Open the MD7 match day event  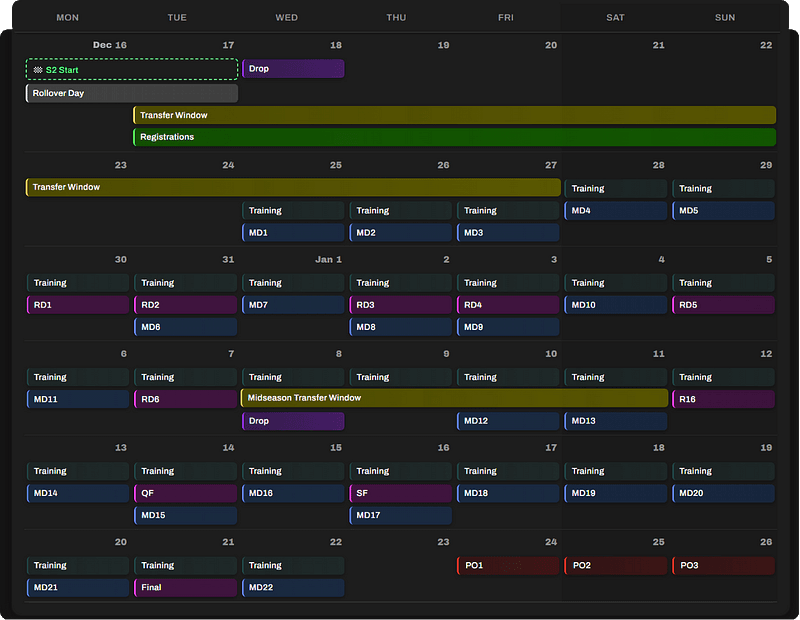point(293,305)
